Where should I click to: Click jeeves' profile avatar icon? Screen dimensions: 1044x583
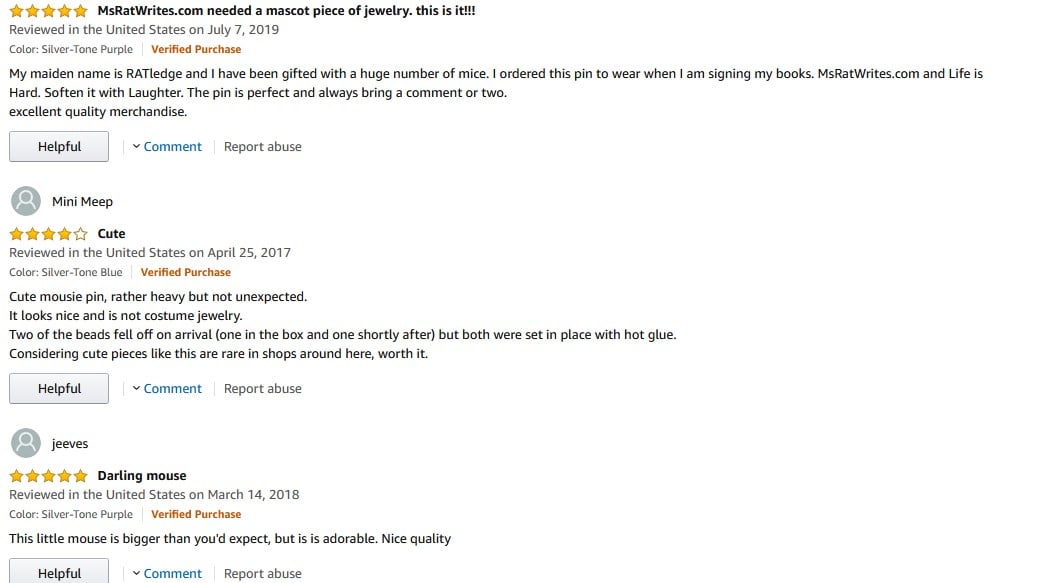[x=25, y=443]
